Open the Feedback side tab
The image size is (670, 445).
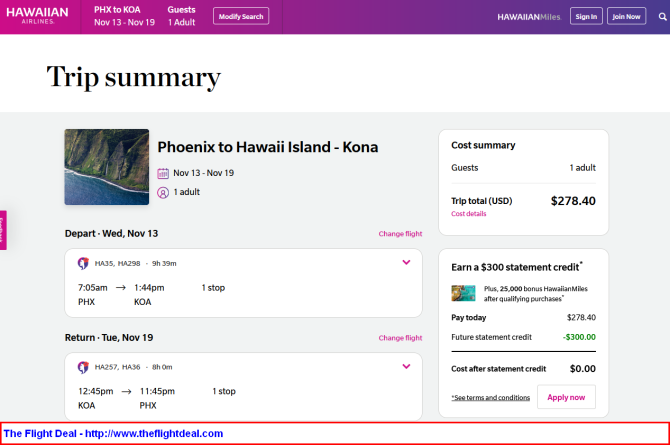(x=3, y=230)
